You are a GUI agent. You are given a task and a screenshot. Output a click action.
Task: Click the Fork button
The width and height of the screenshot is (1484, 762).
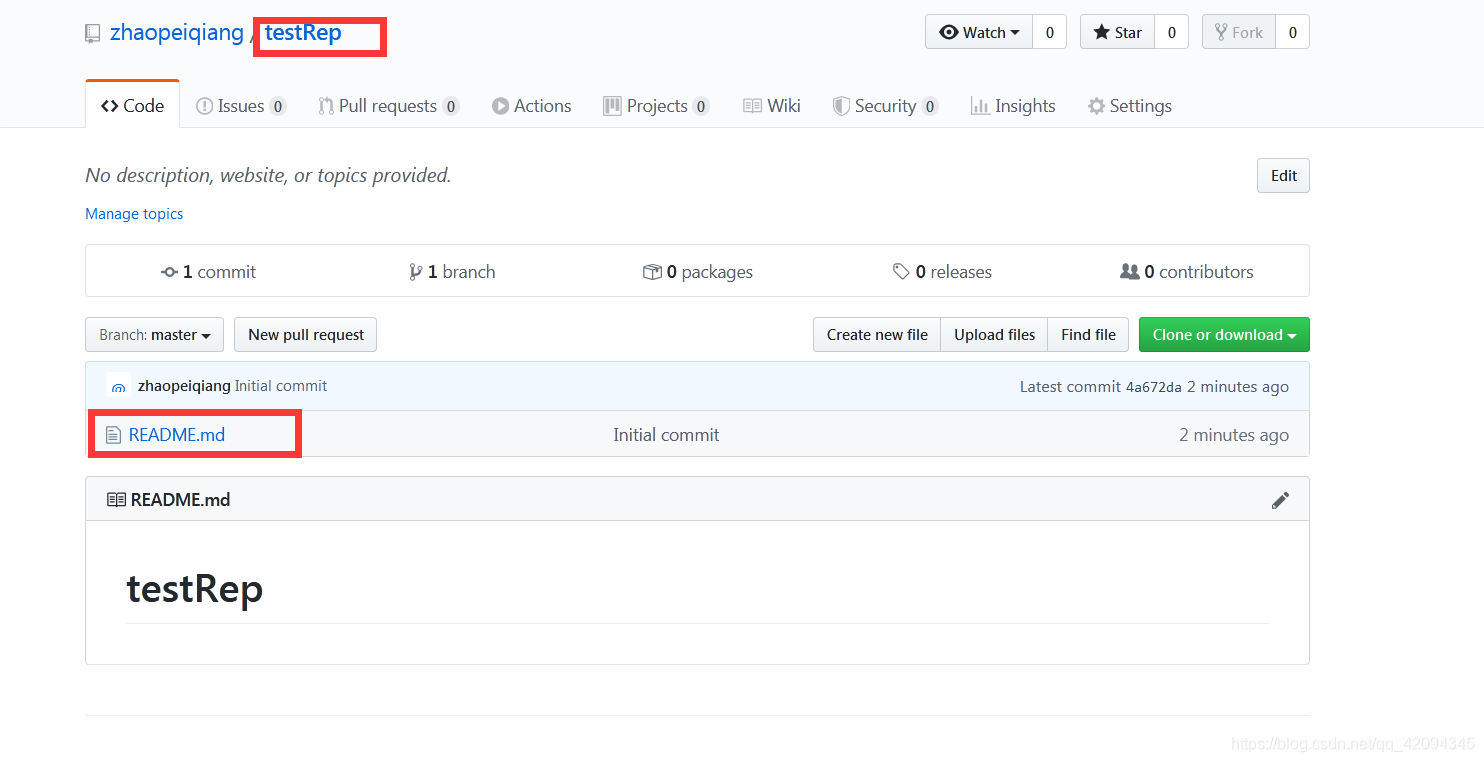tap(1238, 32)
